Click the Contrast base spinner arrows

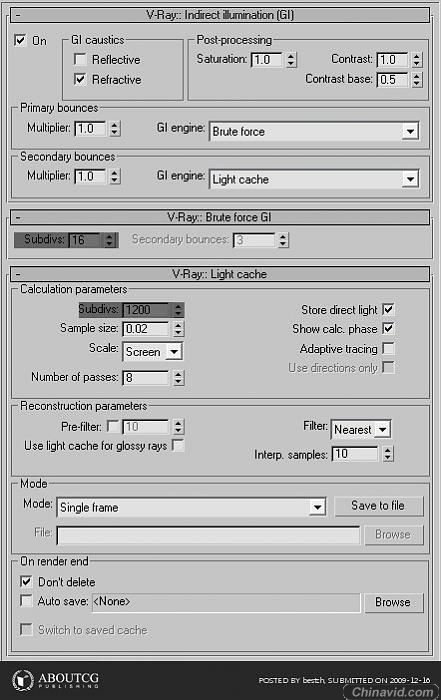tap(416, 80)
